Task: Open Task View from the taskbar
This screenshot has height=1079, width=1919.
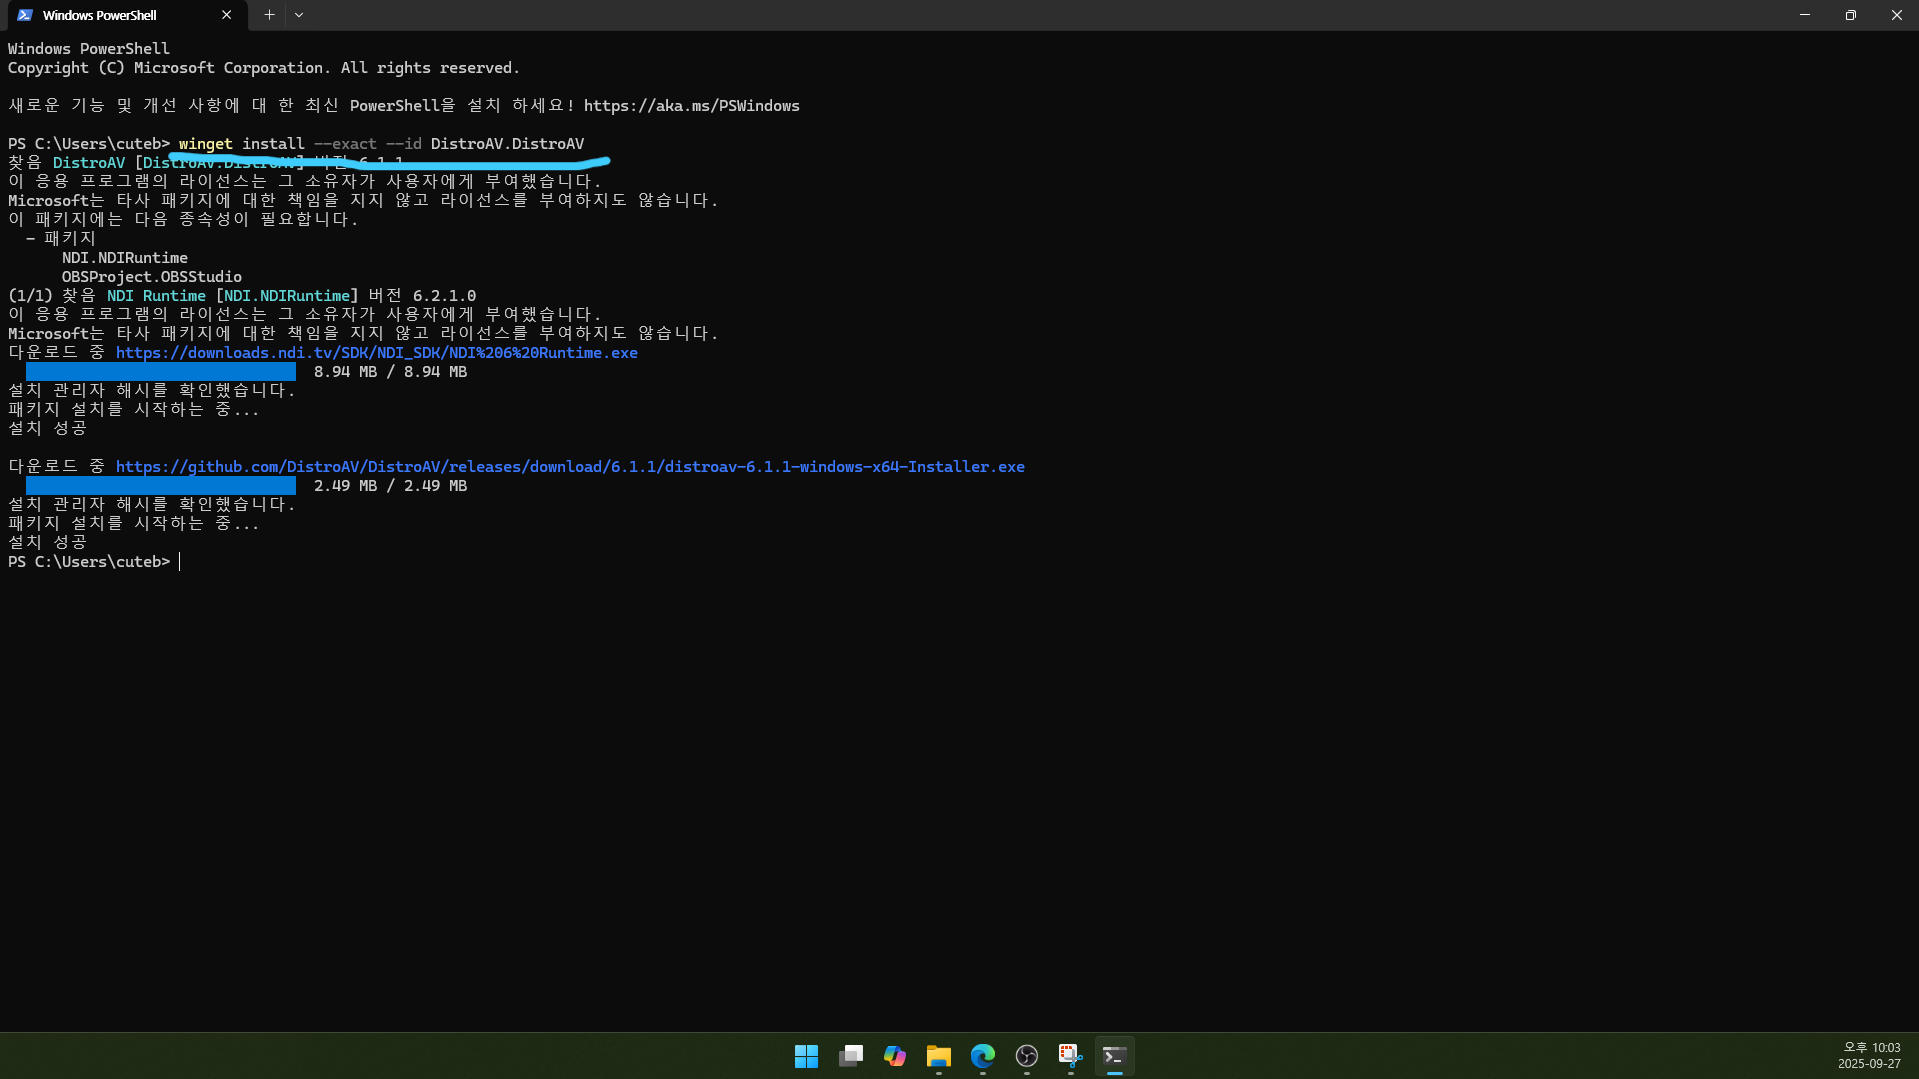Action: pyautogui.click(x=850, y=1056)
